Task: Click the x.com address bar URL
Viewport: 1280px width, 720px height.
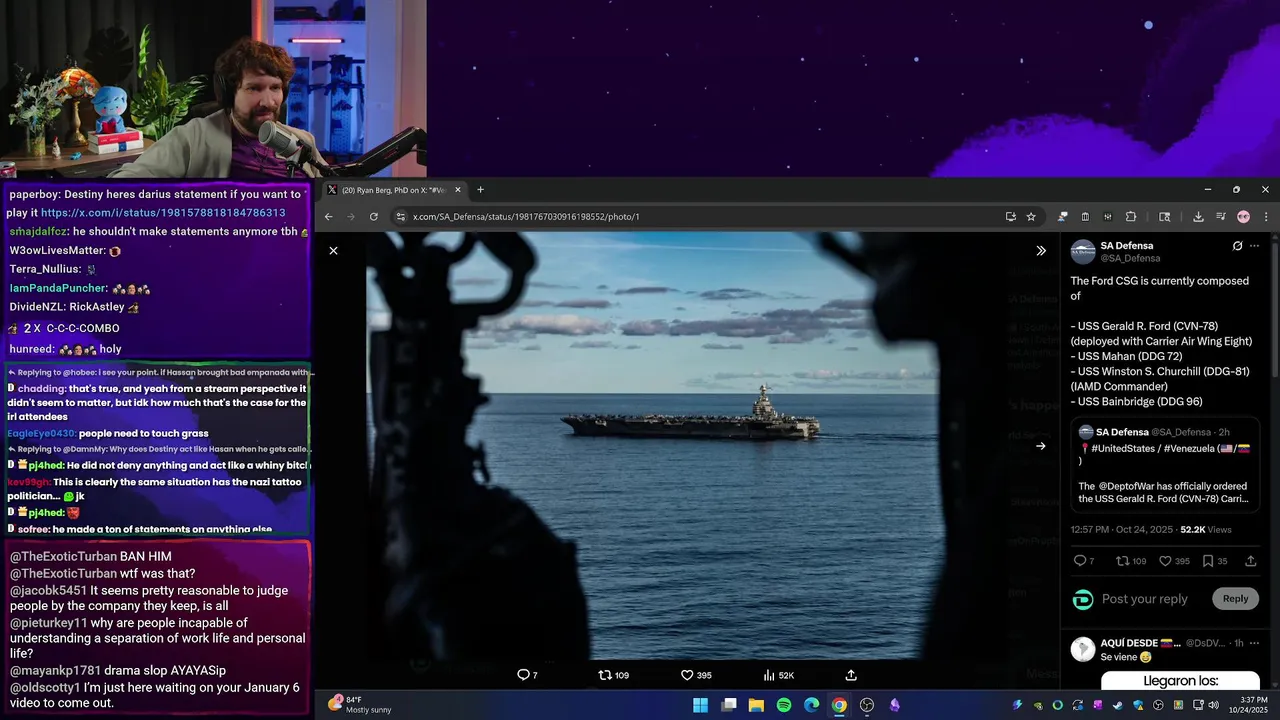Action: point(526,217)
